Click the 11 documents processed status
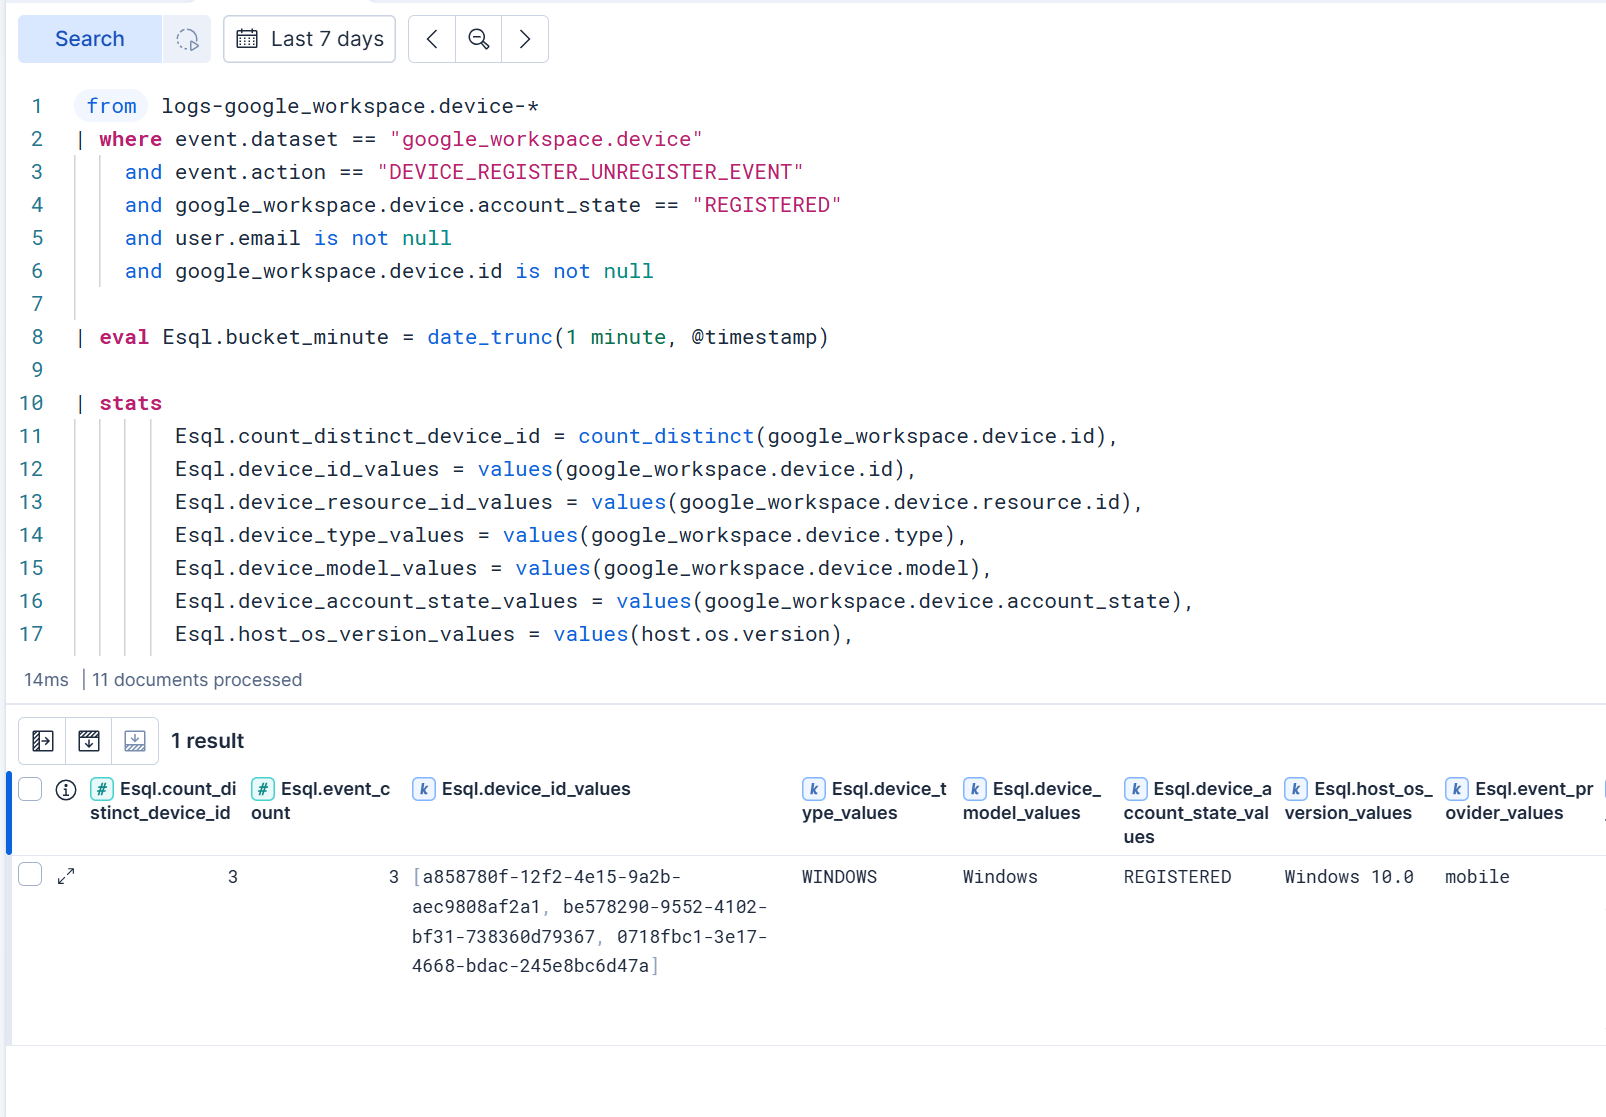The width and height of the screenshot is (1606, 1117). coord(197,680)
